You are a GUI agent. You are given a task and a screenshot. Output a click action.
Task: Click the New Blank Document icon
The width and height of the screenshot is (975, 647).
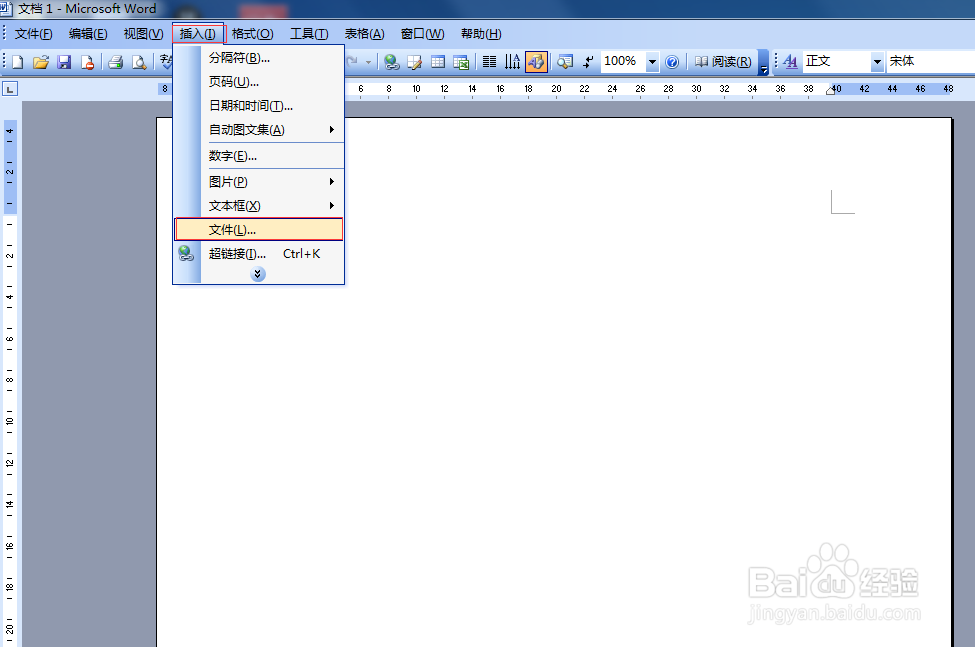pyautogui.click(x=17, y=62)
